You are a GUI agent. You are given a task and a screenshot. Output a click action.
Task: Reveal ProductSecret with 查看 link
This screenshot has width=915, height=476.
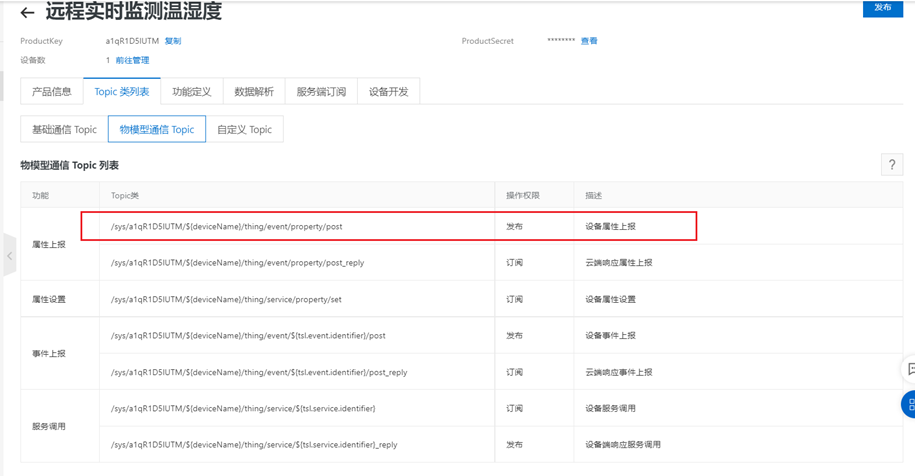589,41
